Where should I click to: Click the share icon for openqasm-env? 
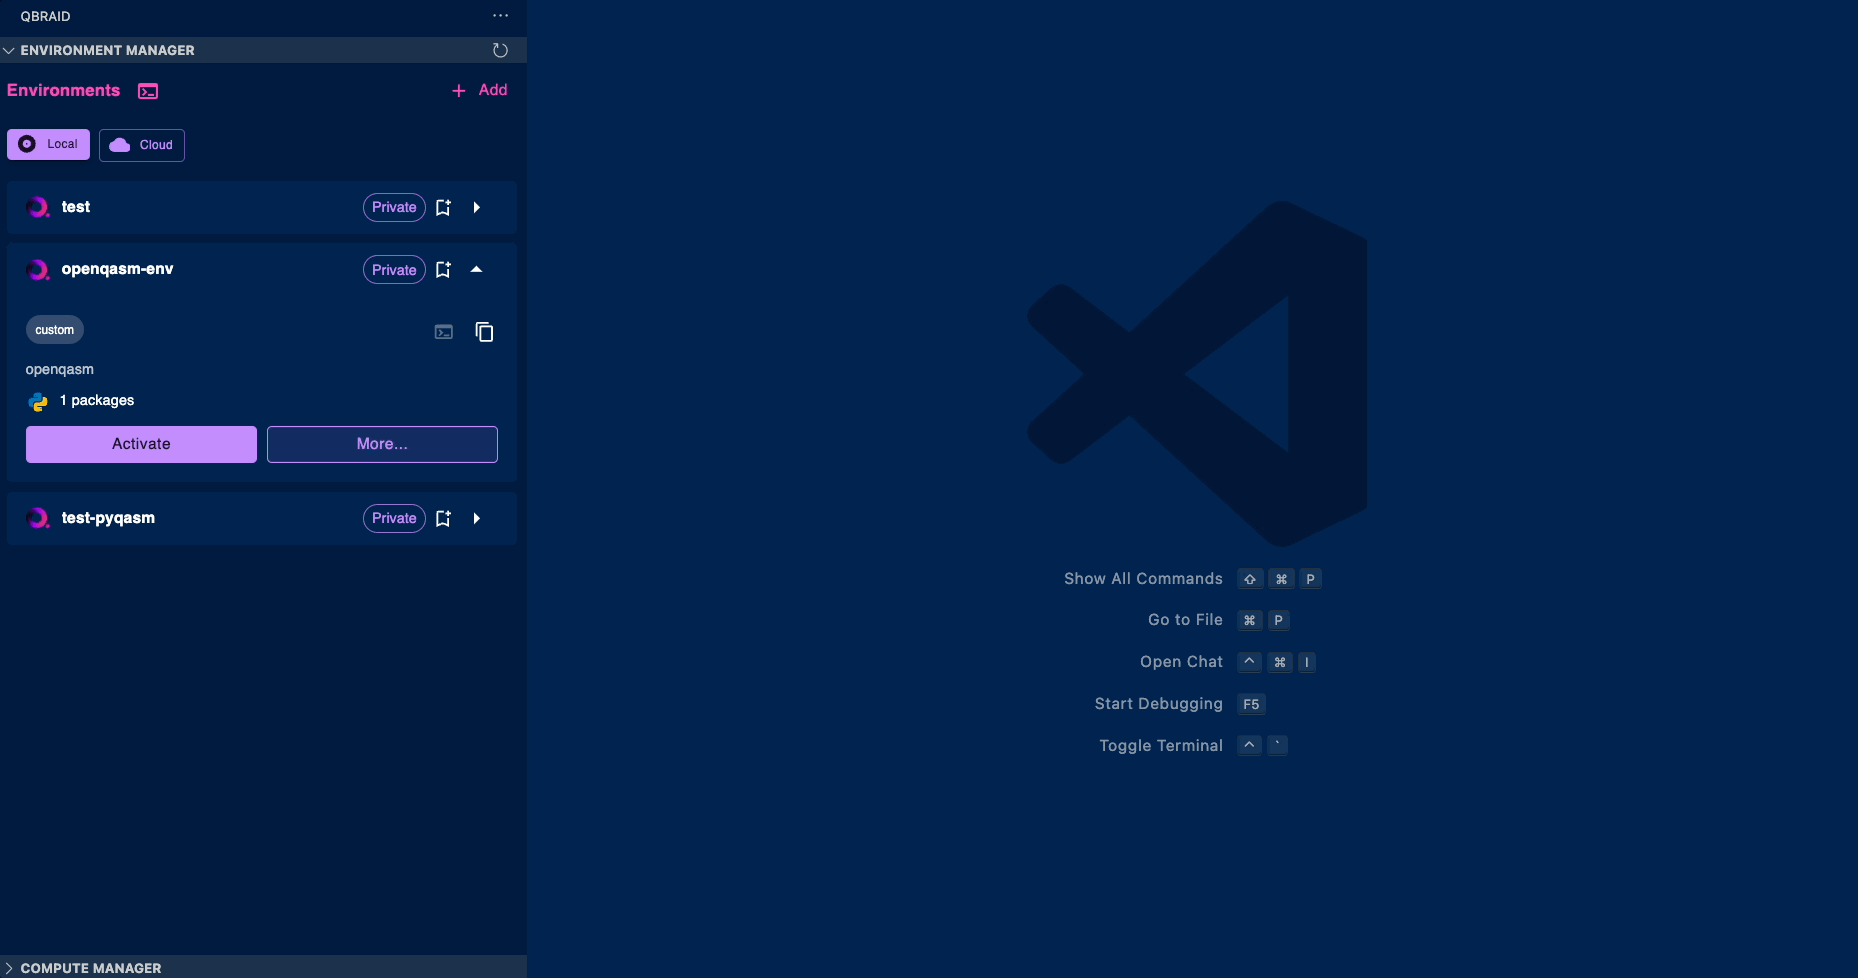443,270
